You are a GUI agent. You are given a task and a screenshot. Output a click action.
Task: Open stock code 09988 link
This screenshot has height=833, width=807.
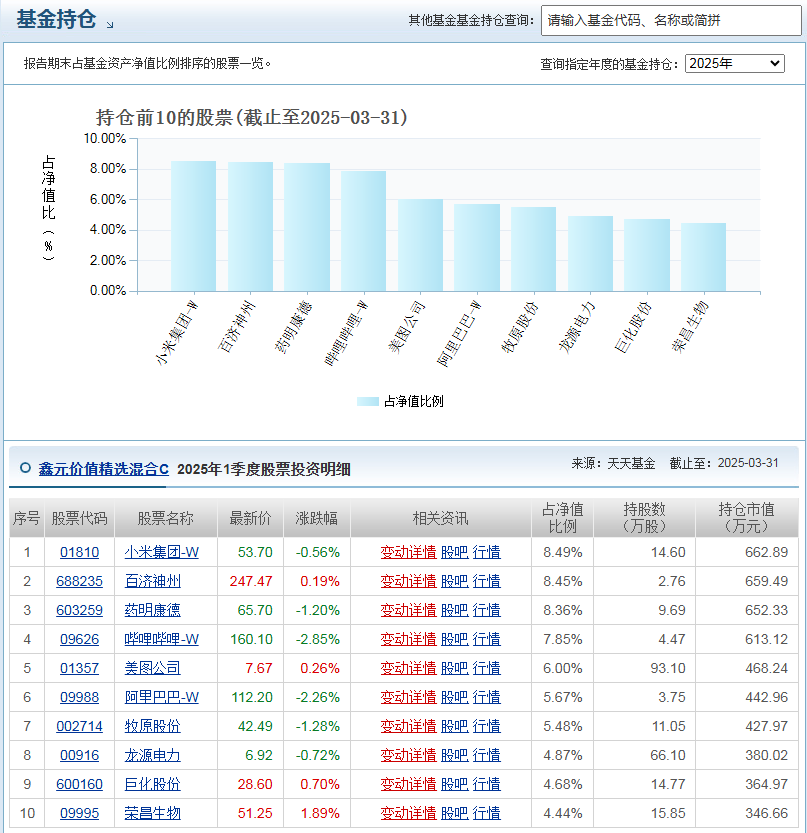(x=80, y=697)
